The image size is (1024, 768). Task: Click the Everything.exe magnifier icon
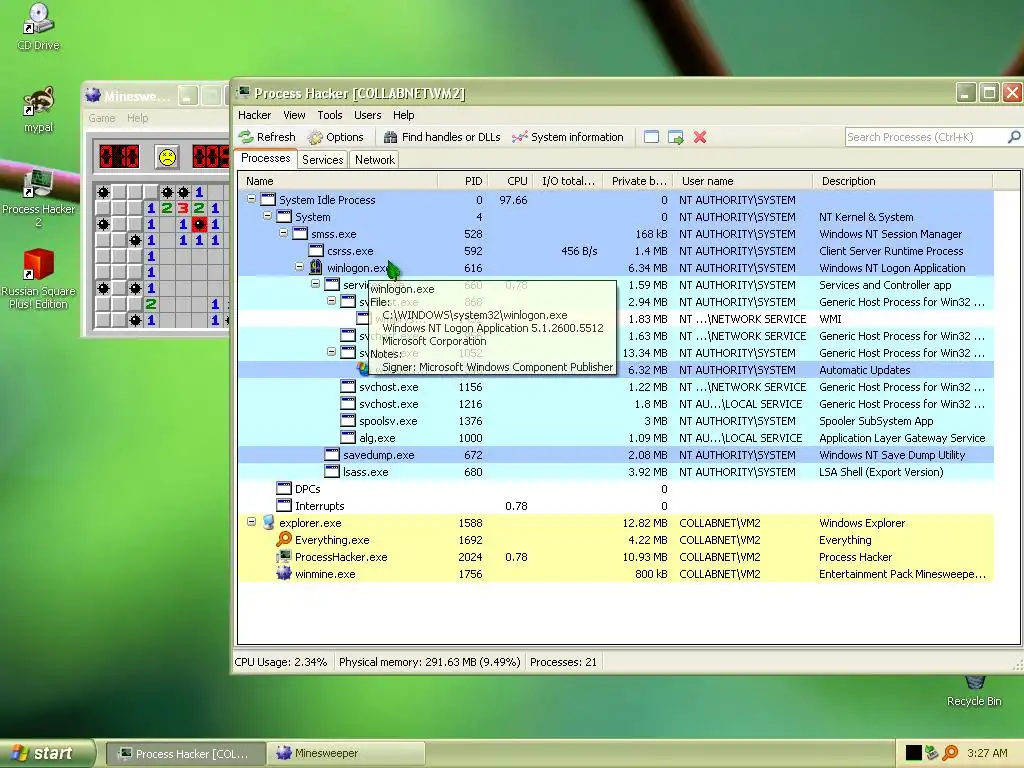(x=284, y=539)
